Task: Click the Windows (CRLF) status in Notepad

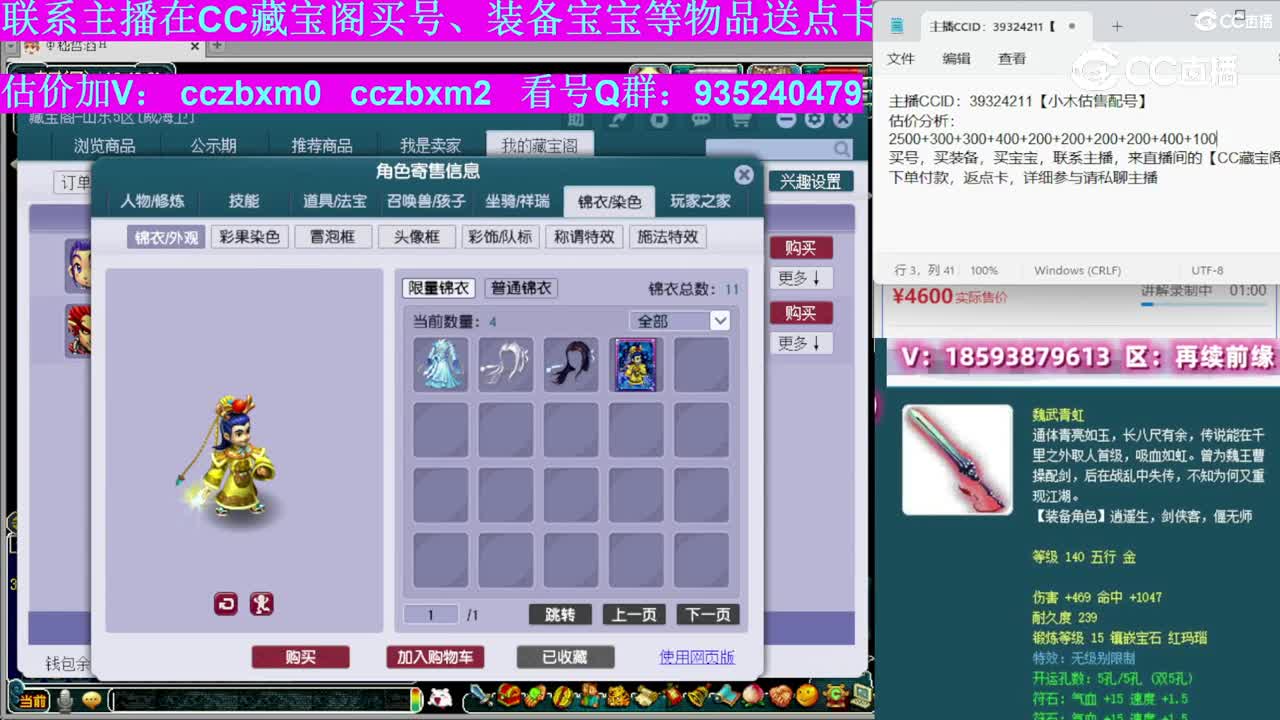Action: [x=1078, y=270]
